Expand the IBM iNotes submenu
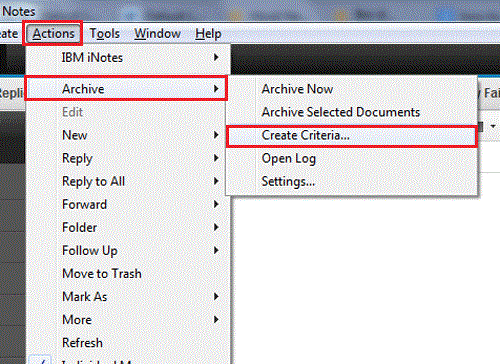The image size is (500, 364). point(128,58)
